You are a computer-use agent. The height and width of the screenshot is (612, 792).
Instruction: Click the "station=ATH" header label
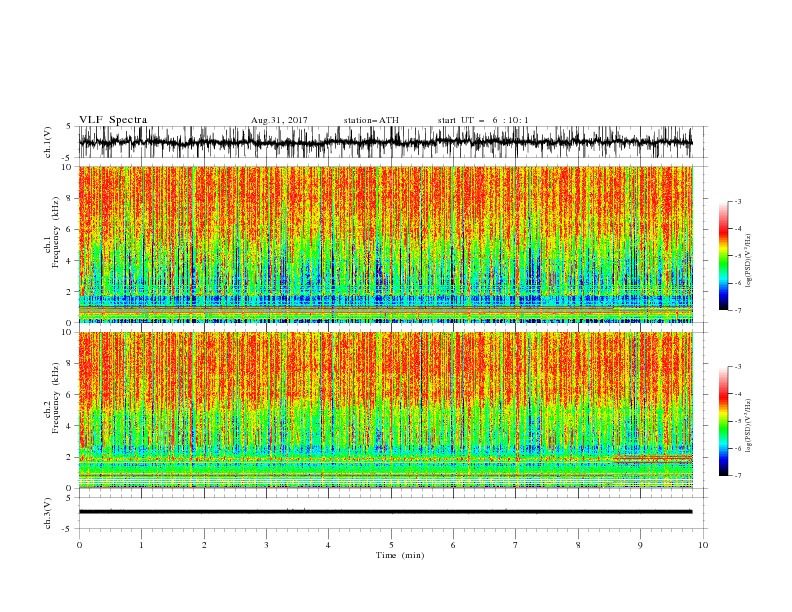371,120
